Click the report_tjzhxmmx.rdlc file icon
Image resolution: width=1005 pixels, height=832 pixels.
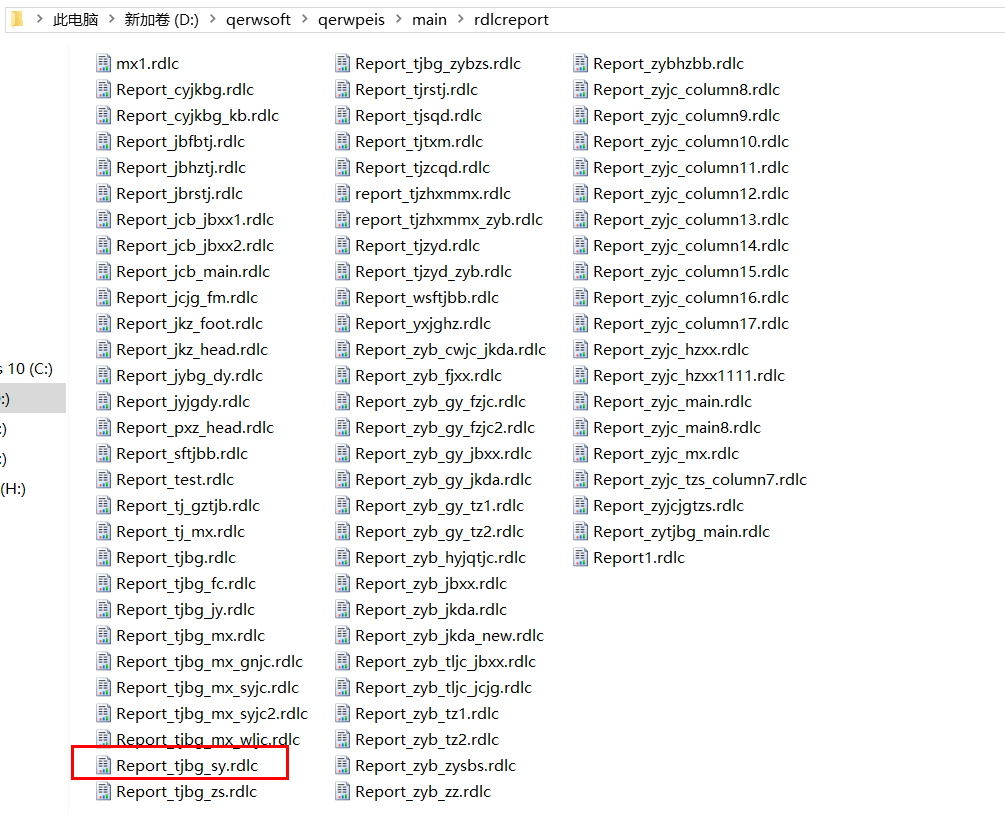click(343, 194)
